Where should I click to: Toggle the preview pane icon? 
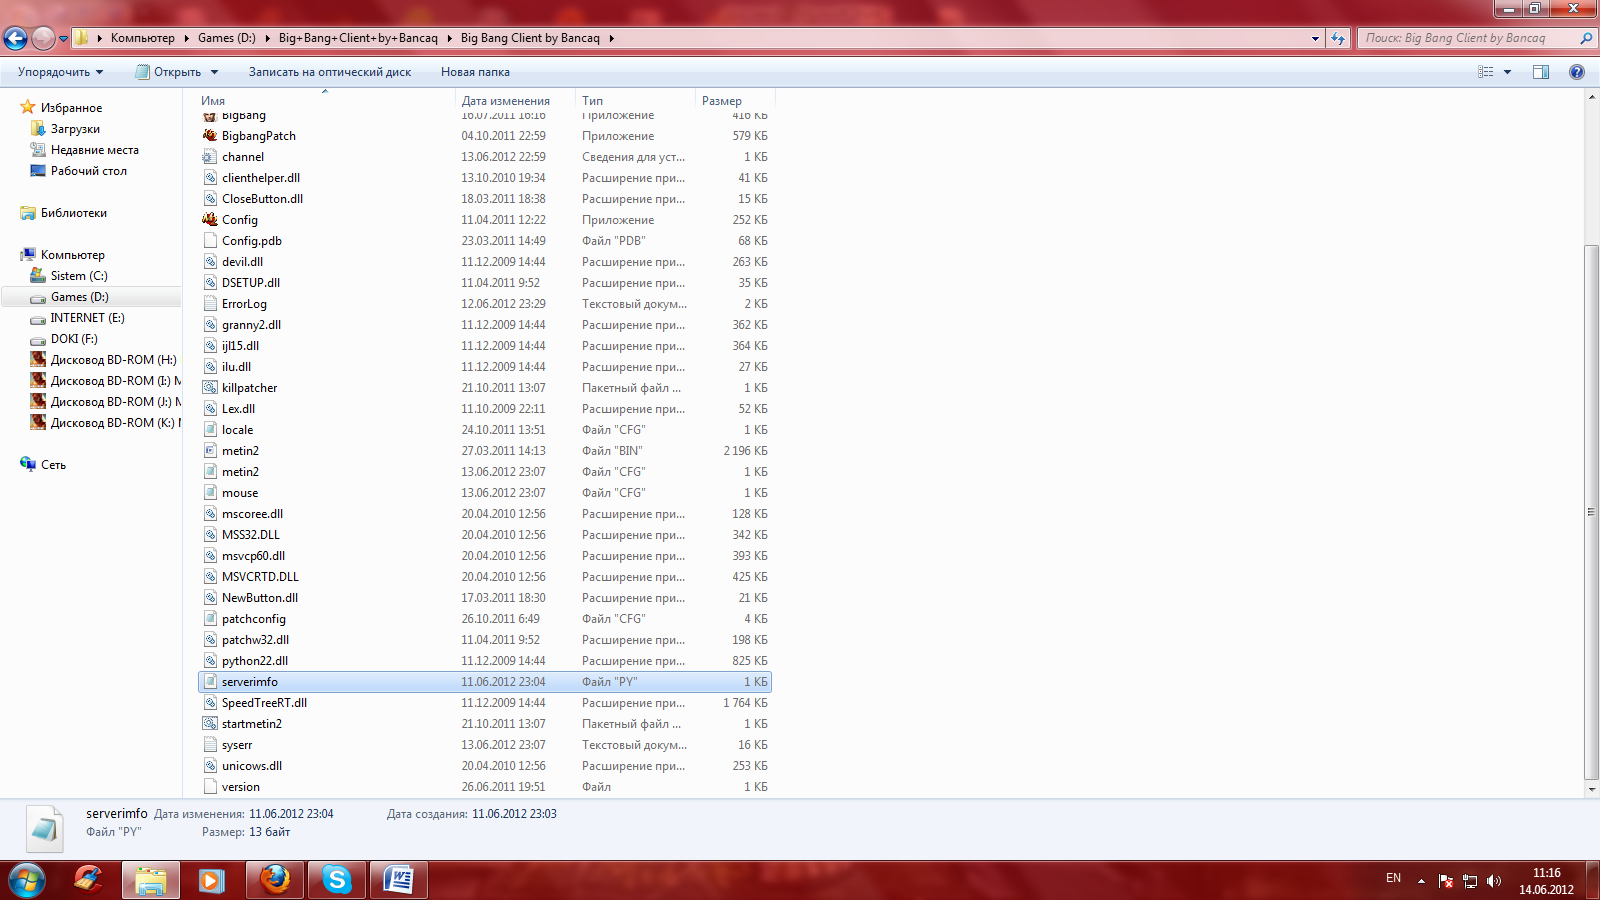point(1541,72)
